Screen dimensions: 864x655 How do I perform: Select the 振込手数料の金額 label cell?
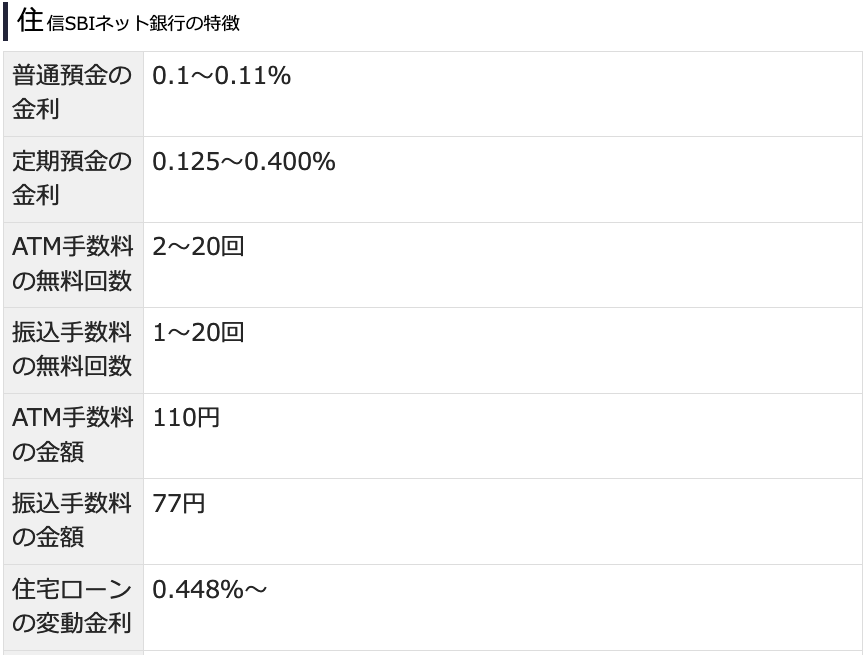[73, 521]
